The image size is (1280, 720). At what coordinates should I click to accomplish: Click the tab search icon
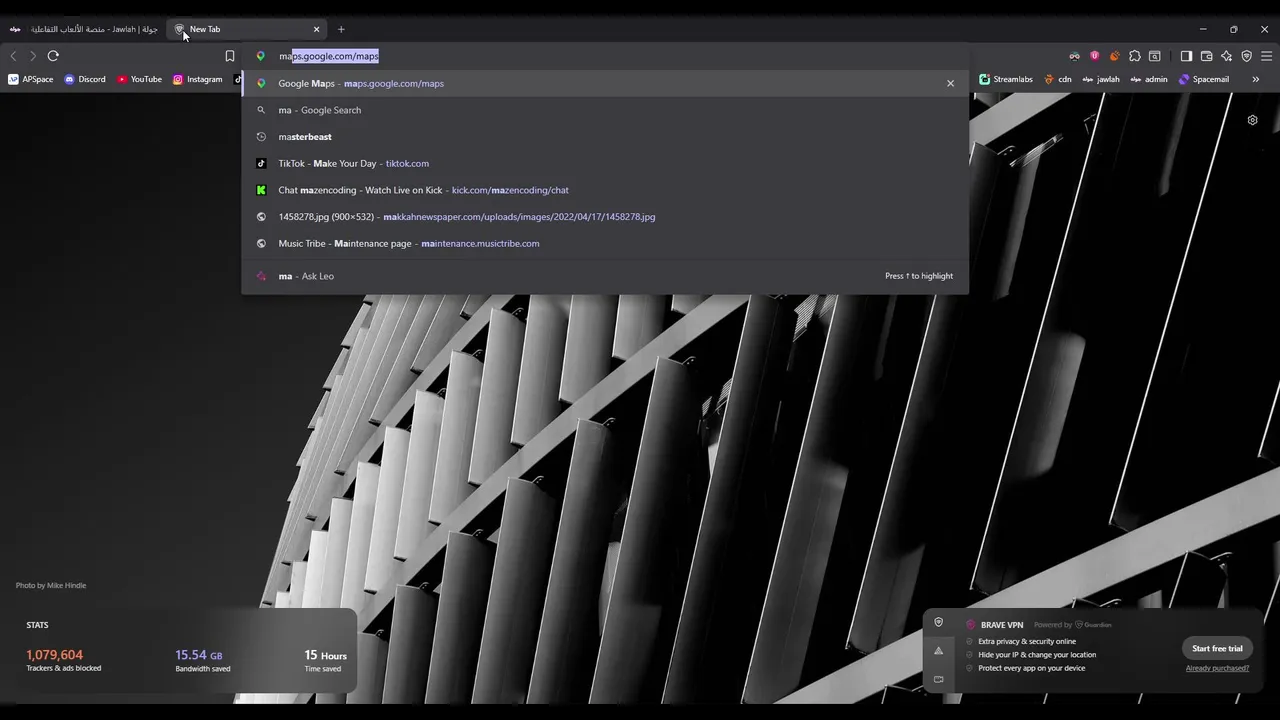(1155, 56)
